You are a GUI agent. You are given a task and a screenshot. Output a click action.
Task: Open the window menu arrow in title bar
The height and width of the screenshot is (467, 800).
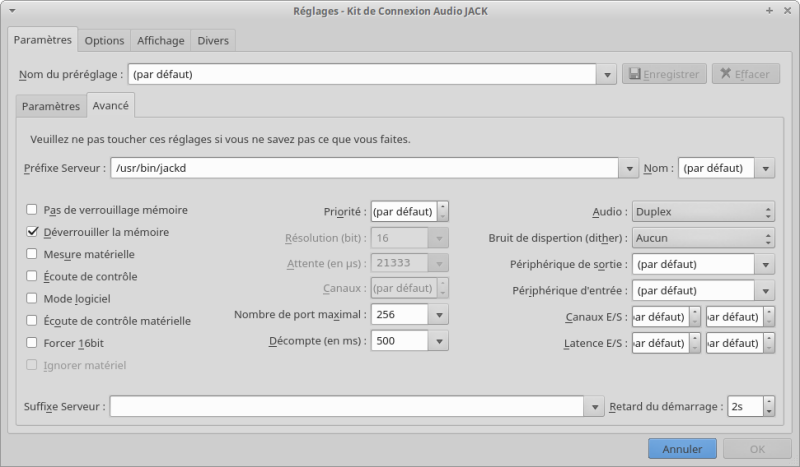coord(12,11)
